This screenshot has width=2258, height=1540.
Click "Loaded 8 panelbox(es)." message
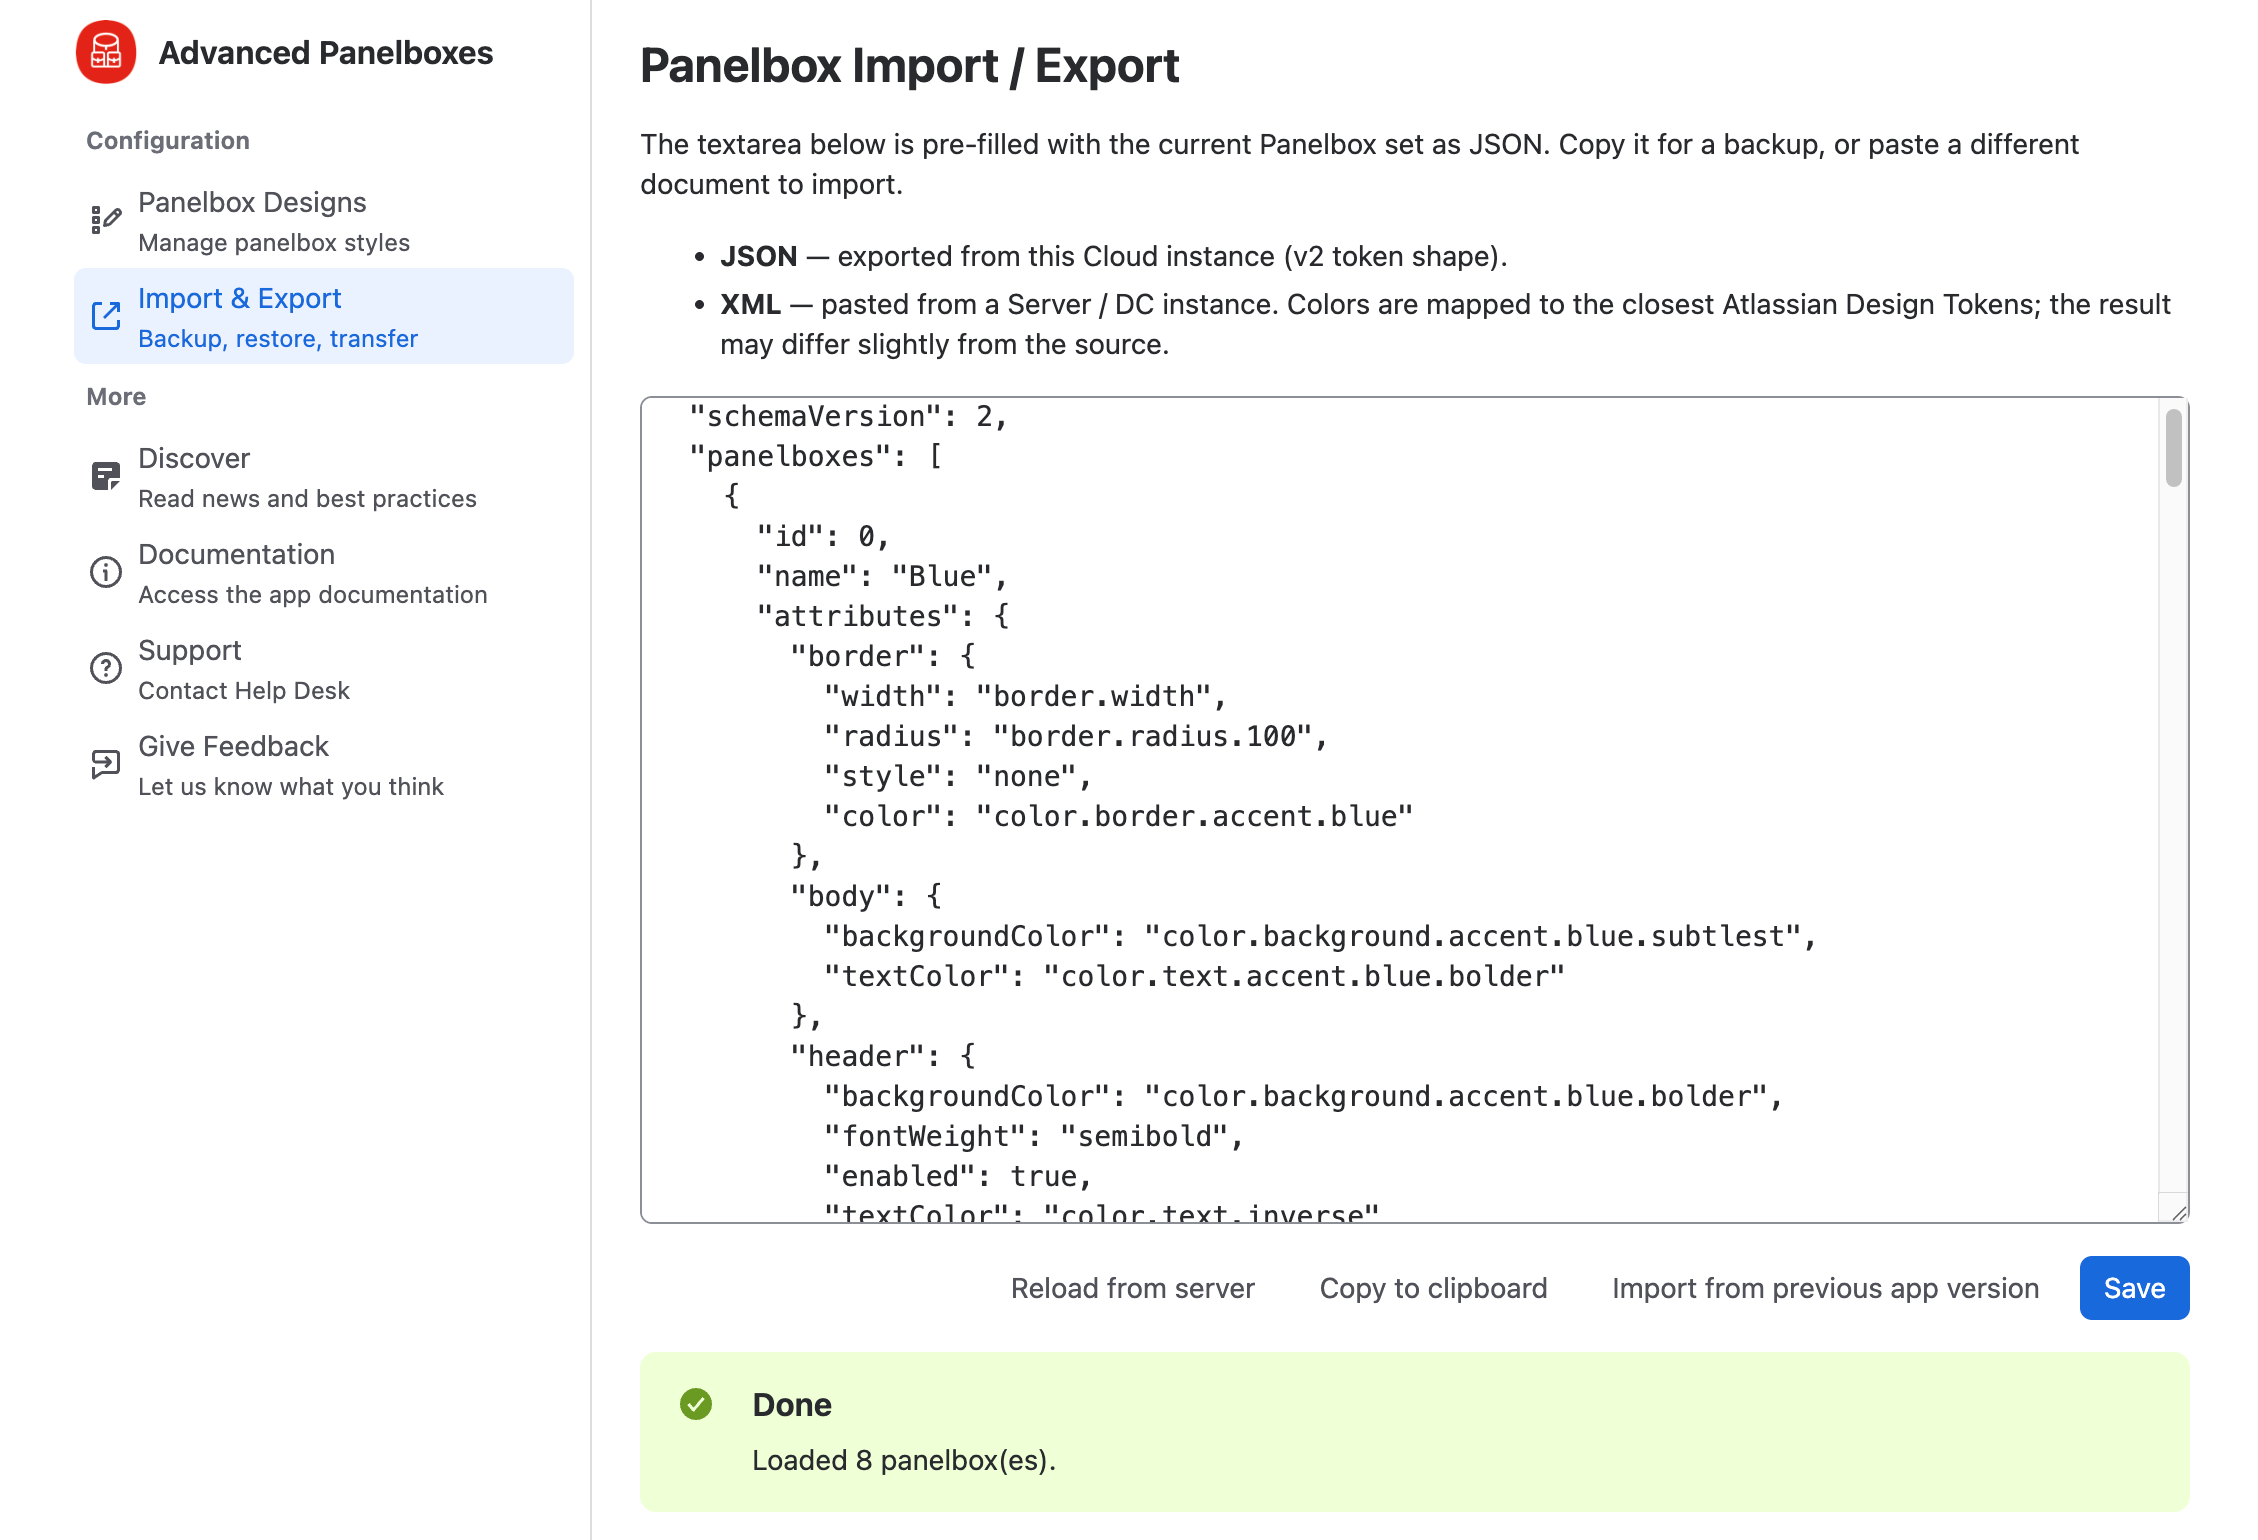tap(904, 1460)
